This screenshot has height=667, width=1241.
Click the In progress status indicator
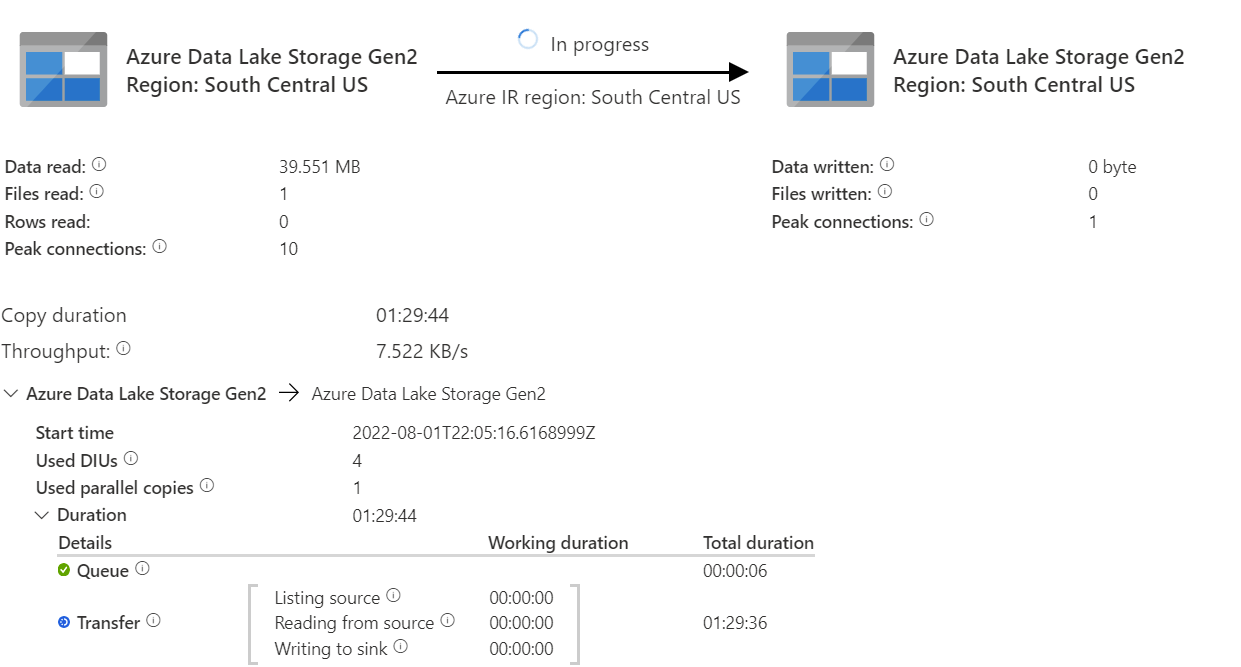529,37
